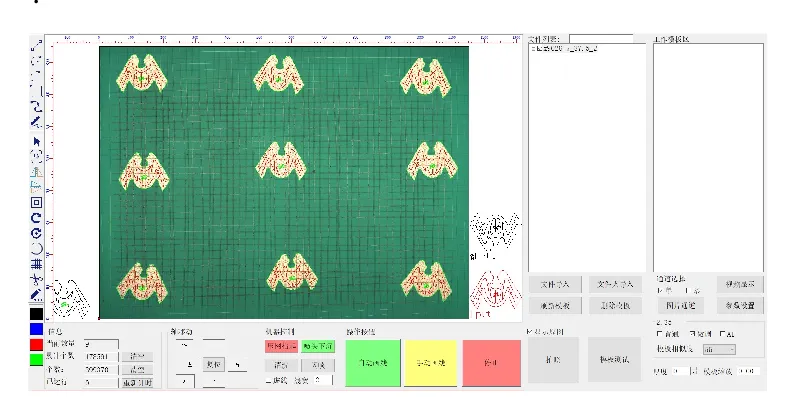Viewport: 795px width, 397px height.
Task: Click the thickness stepper arrows
Action: click(694, 371)
